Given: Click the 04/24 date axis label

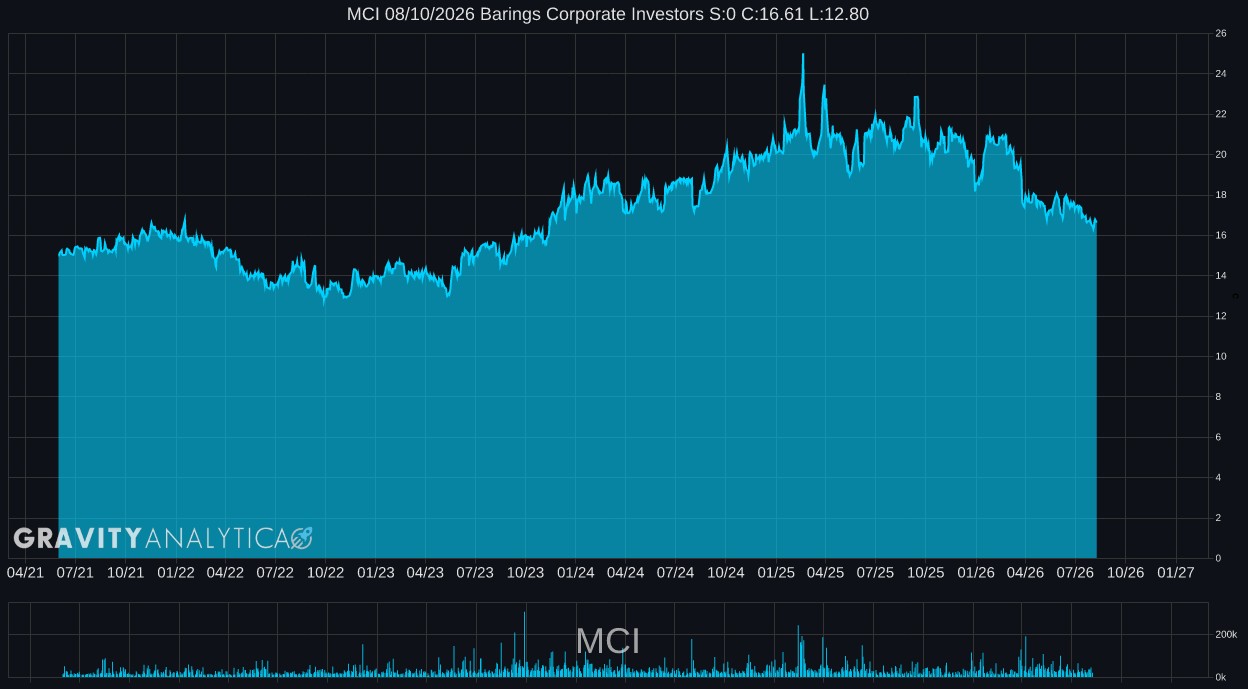Looking at the screenshot, I should (x=625, y=573).
